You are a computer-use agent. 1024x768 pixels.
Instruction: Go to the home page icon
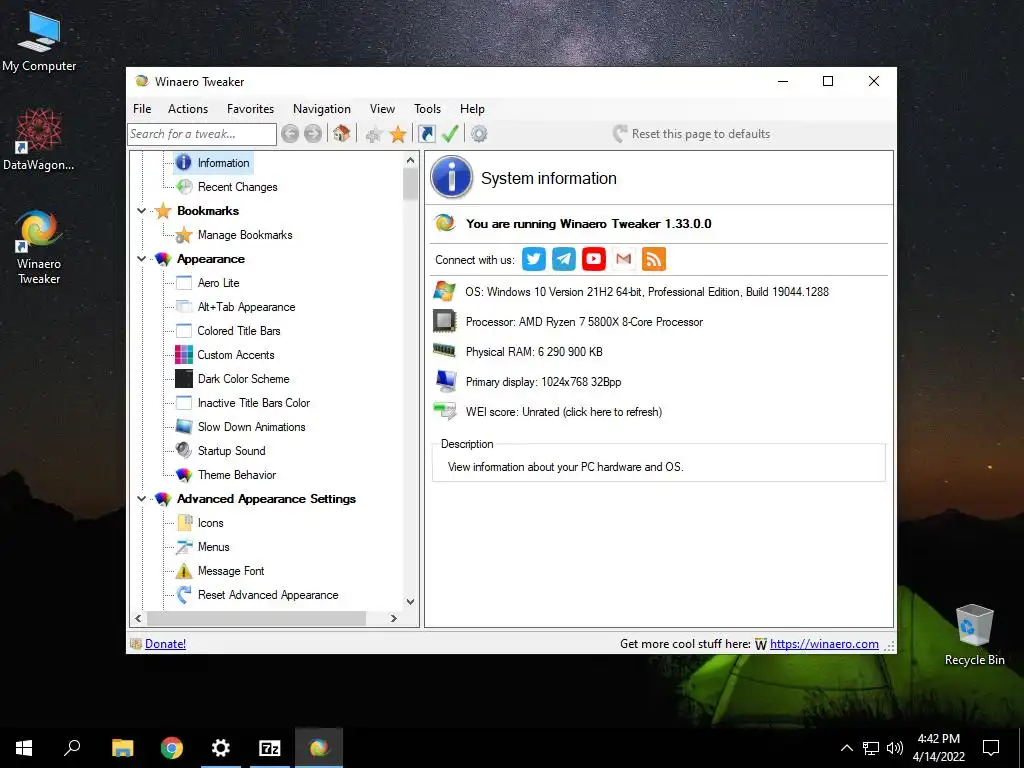[341, 134]
